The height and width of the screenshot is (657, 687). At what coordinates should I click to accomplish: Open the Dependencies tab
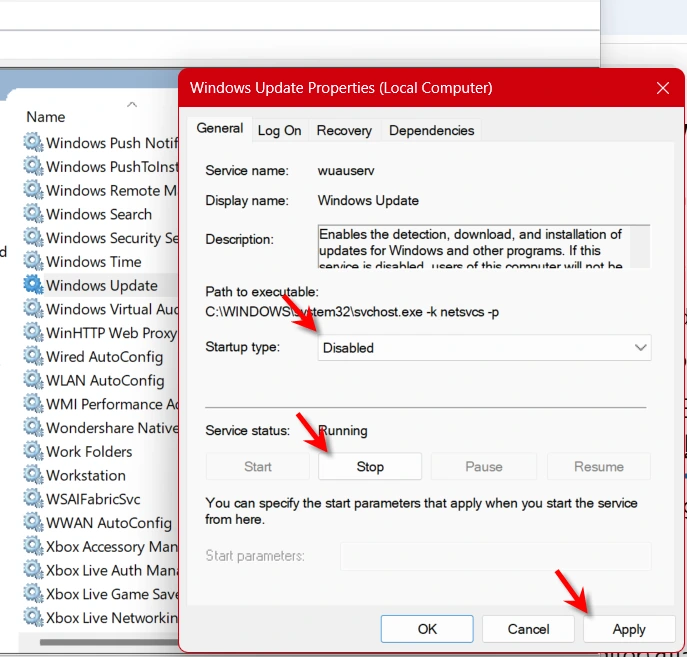[x=432, y=131]
